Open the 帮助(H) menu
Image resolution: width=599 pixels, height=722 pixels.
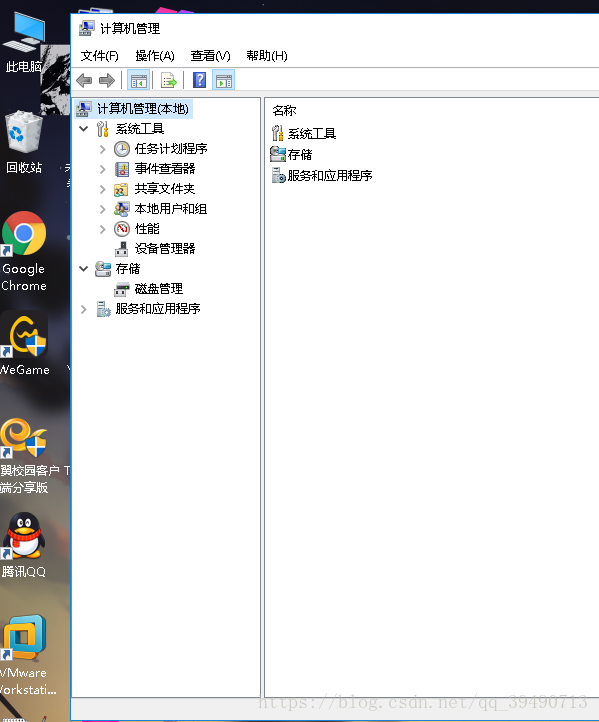click(267, 56)
